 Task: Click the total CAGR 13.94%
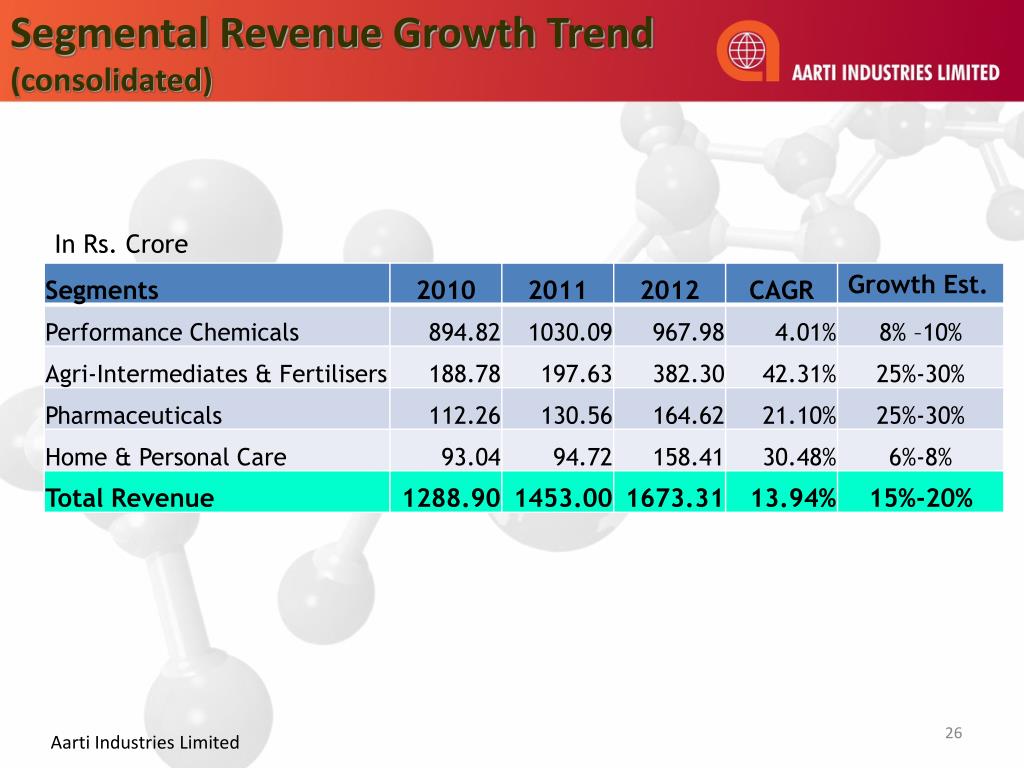click(x=793, y=498)
